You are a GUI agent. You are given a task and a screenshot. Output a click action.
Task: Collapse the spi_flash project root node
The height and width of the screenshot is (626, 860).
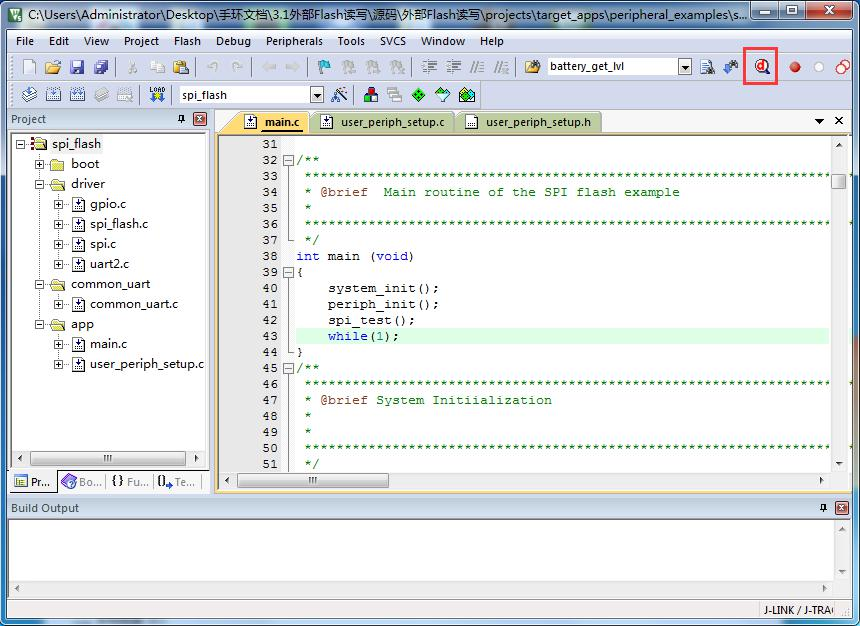coord(21,144)
